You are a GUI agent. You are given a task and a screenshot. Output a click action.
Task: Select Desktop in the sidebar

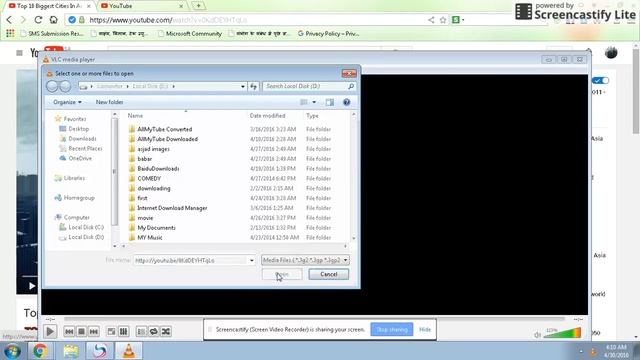[74, 129]
